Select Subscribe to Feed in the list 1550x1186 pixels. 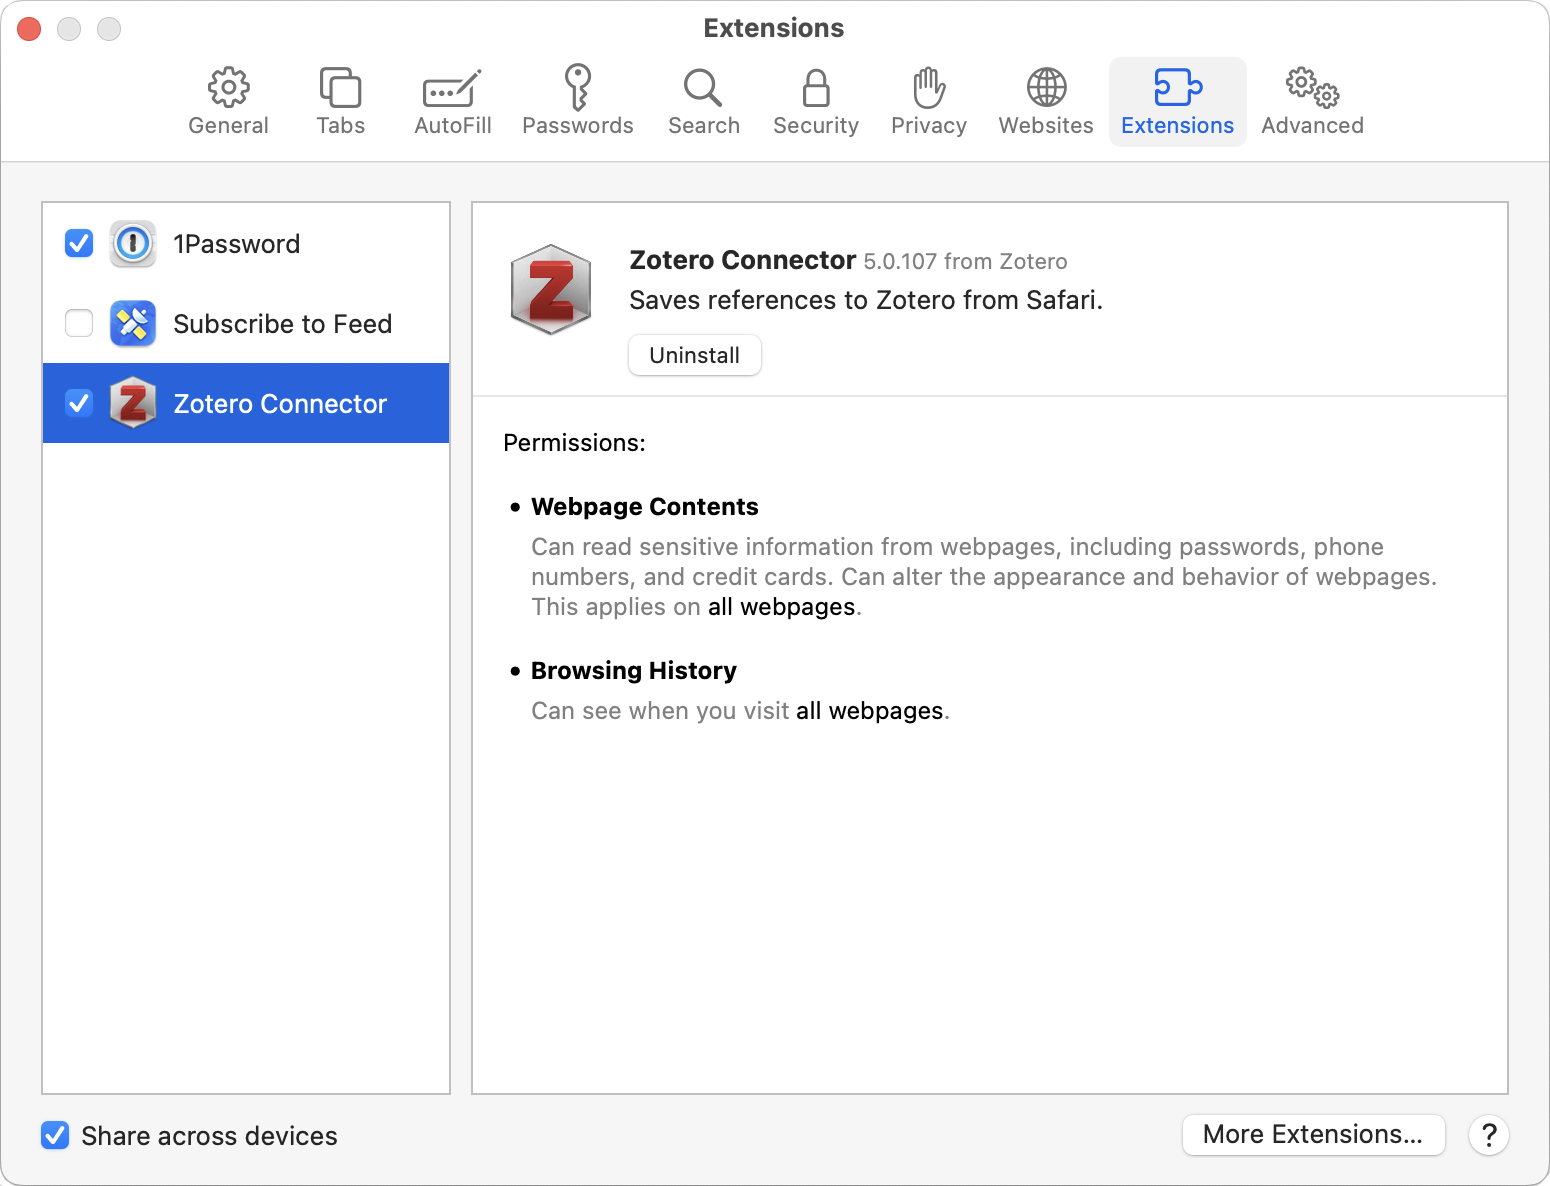tap(282, 324)
